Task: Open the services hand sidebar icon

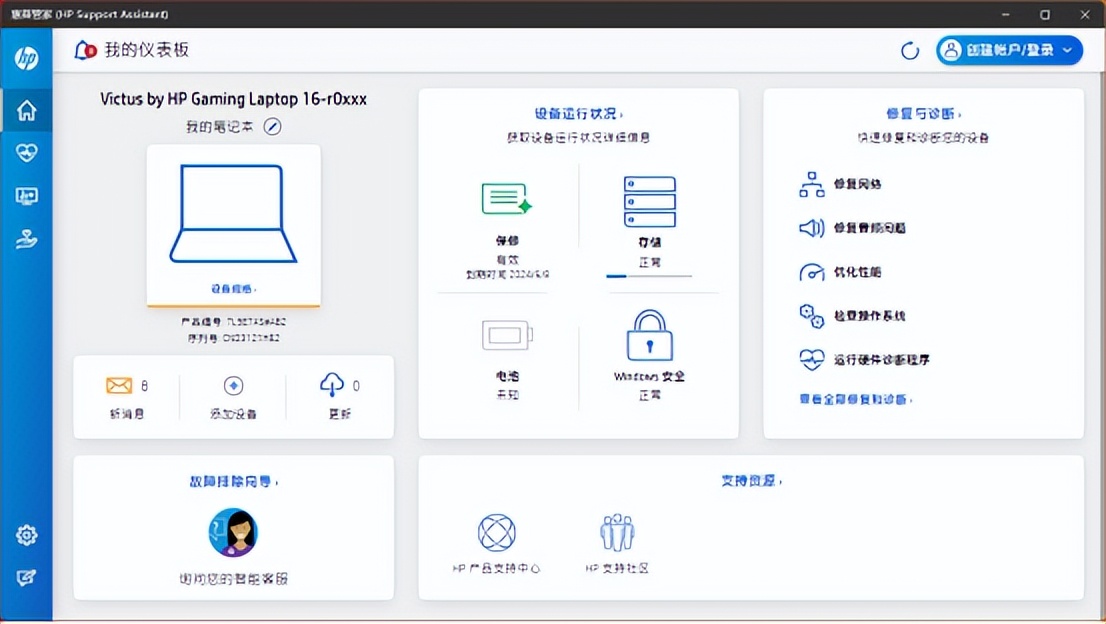Action: click(26, 238)
